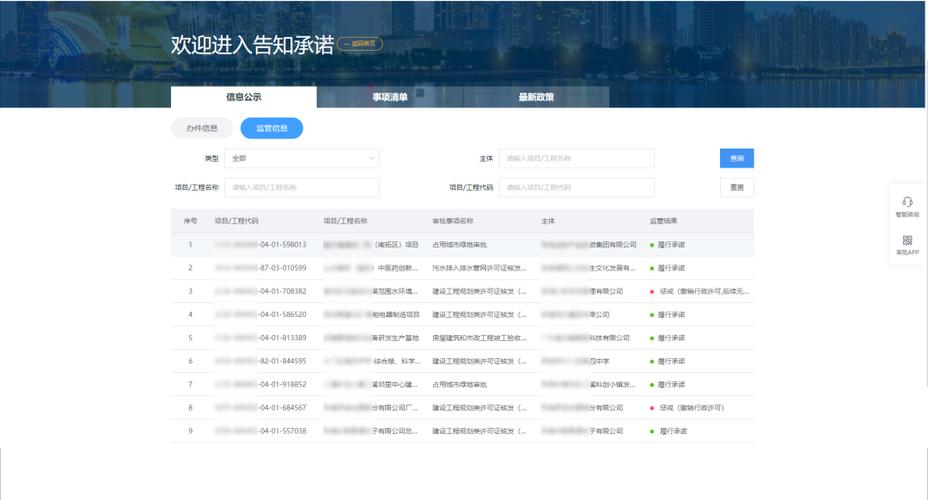Select project code ending -04-01-598013
This screenshot has height=500, width=928.
[261, 244]
